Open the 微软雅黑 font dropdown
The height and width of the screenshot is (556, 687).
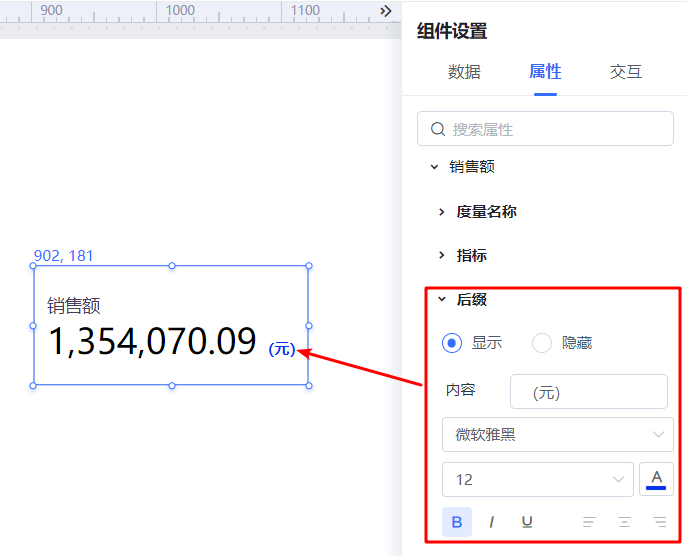point(557,435)
